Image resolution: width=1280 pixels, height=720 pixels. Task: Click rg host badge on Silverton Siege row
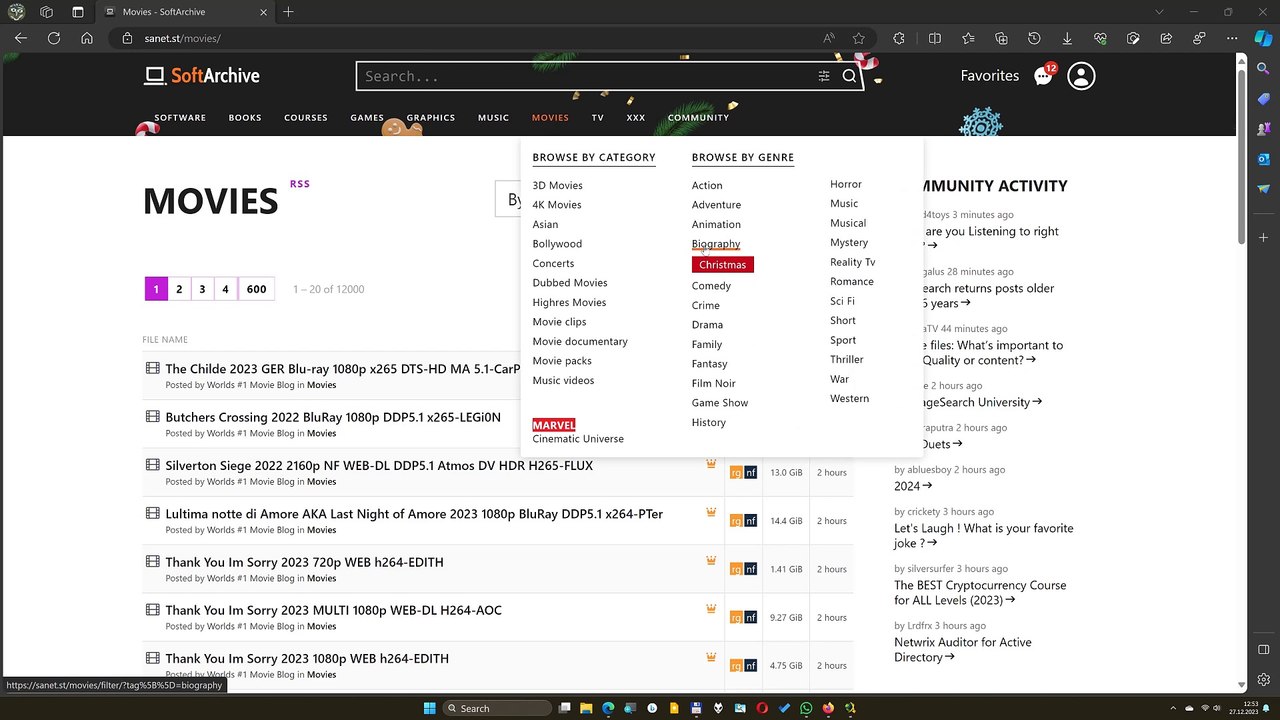pyautogui.click(x=736, y=472)
